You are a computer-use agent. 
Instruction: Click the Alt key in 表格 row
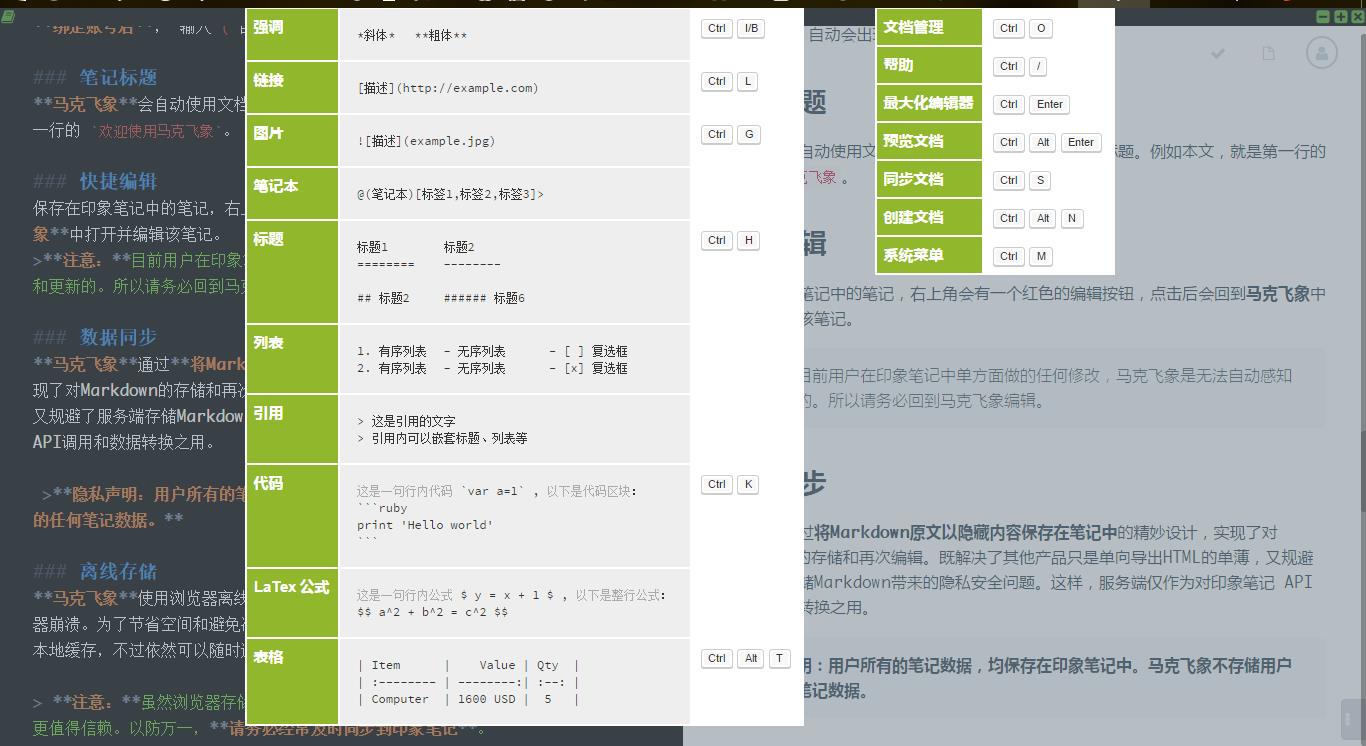[x=751, y=658]
